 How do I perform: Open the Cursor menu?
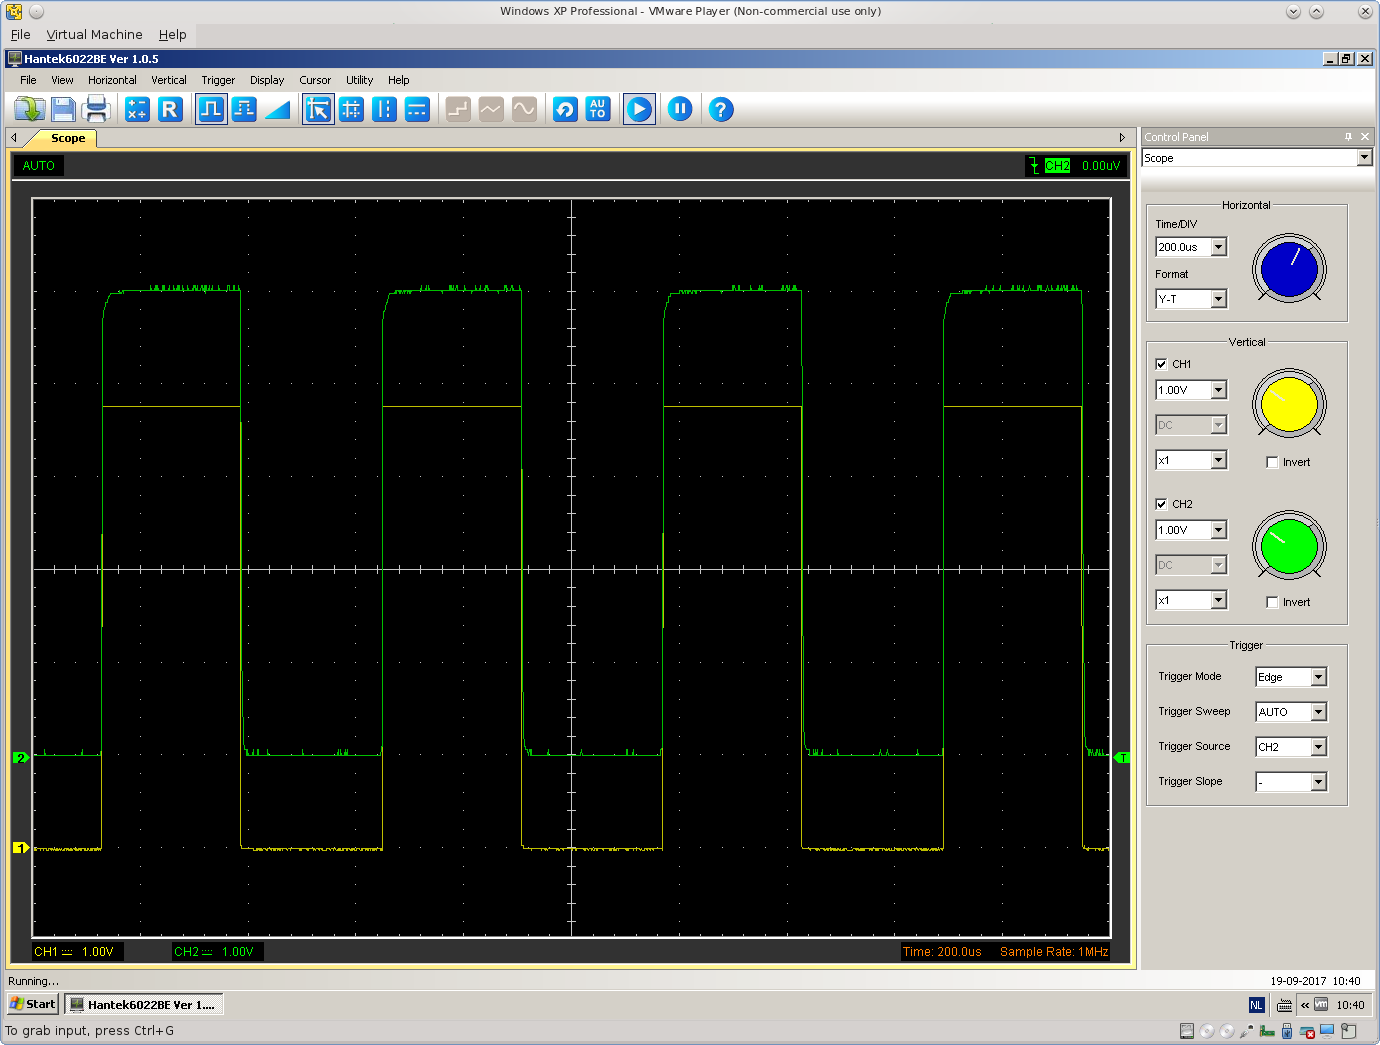click(315, 80)
